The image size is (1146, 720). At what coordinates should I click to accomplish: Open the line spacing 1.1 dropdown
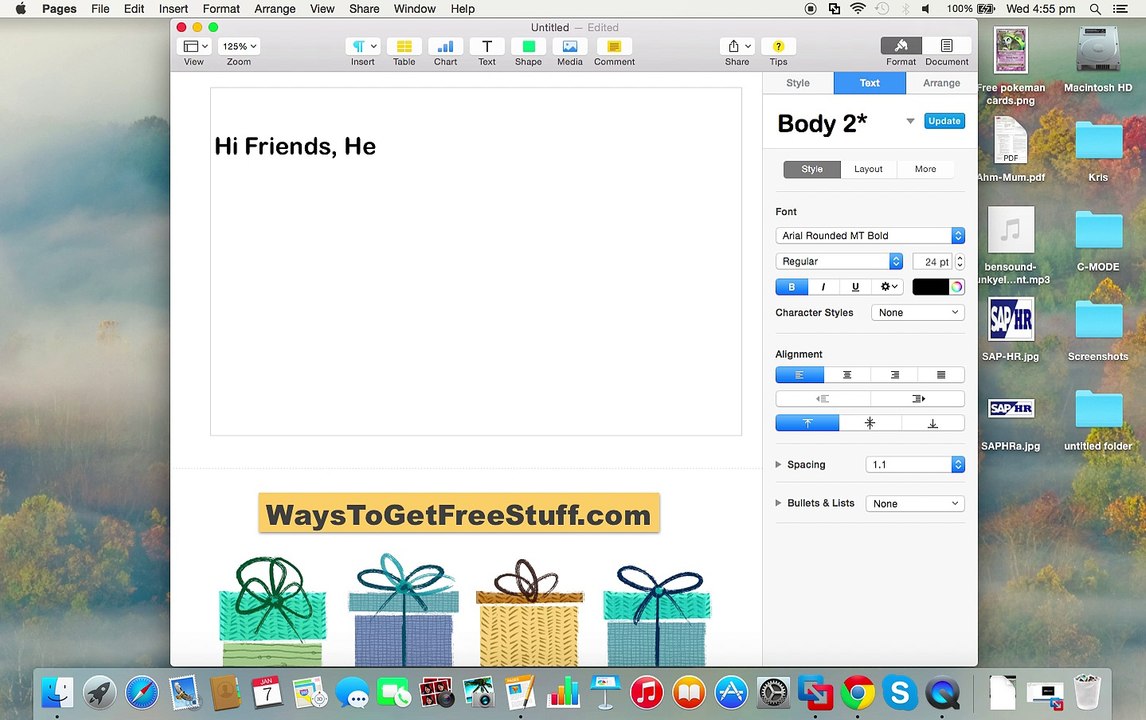(915, 464)
